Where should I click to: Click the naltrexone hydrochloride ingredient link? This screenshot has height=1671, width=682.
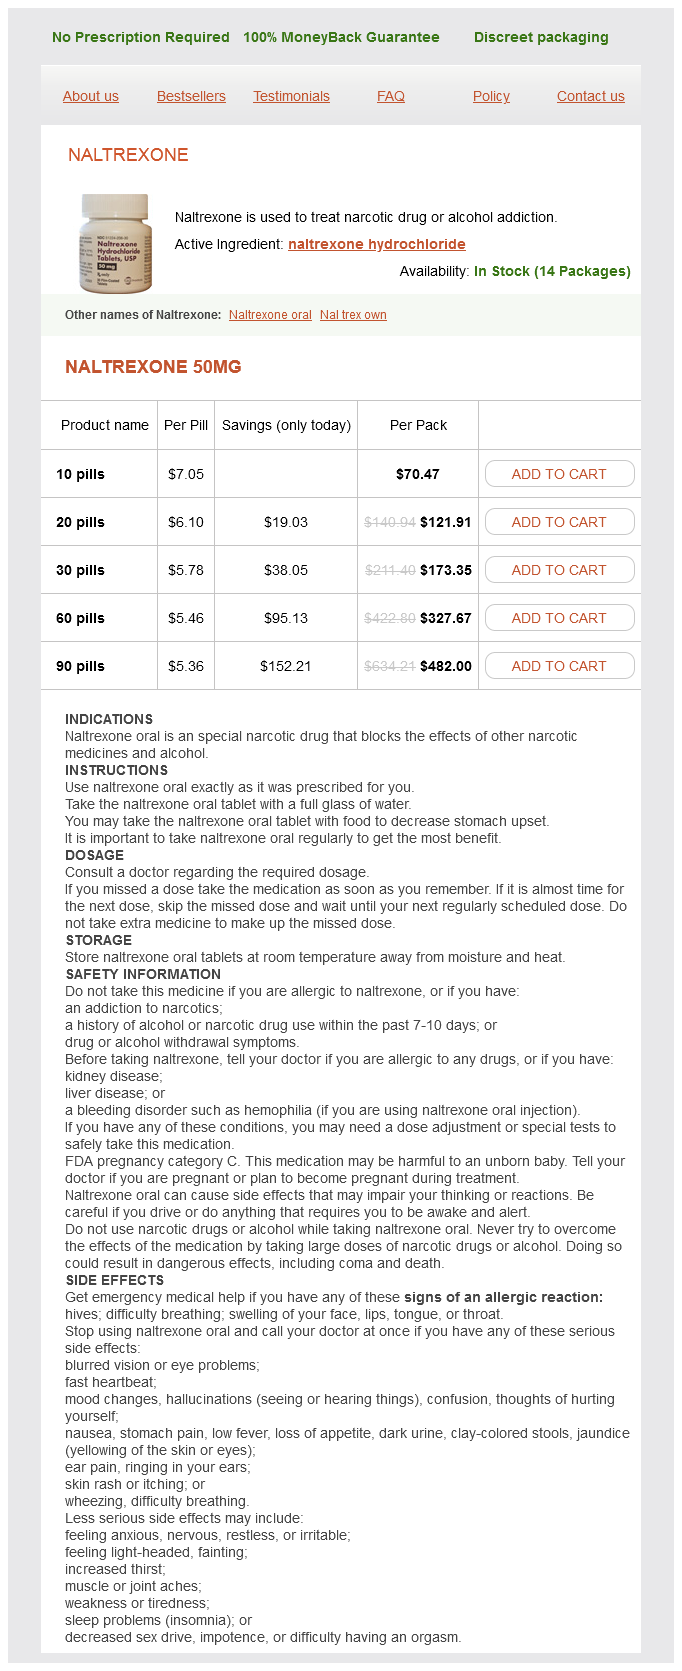coord(377,244)
